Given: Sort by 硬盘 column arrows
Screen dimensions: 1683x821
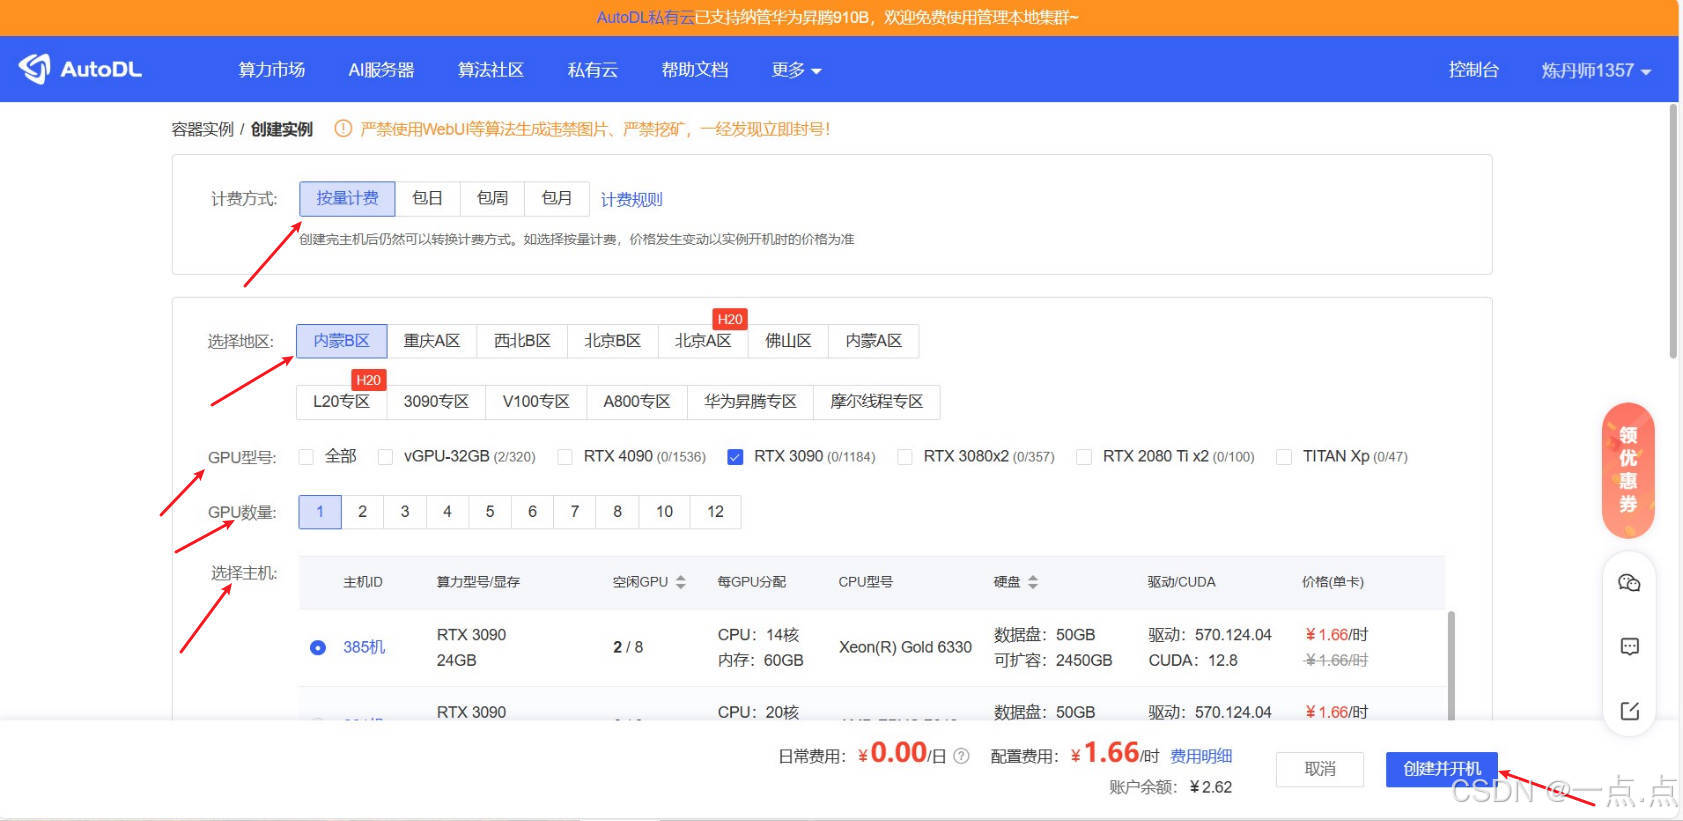Looking at the screenshot, I should pyautogui.click(x=1033, y=582).
